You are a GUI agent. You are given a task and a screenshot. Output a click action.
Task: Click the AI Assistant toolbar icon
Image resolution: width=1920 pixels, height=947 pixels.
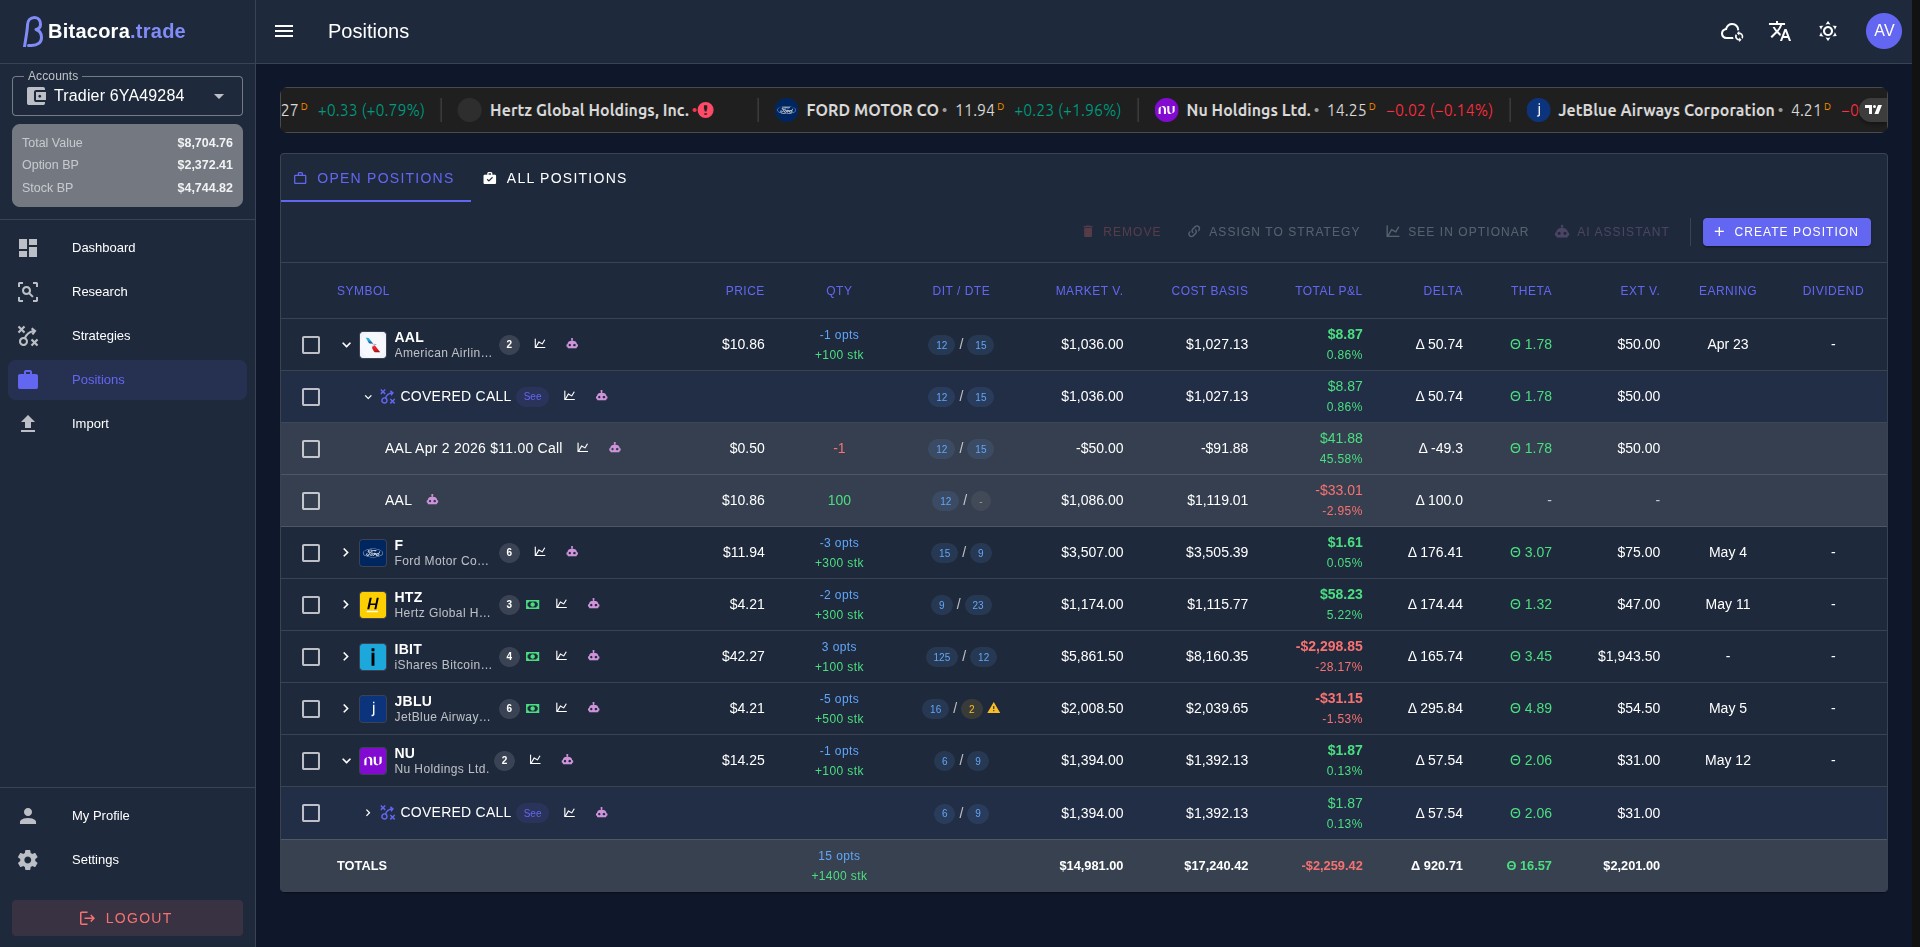(1562, 231)
